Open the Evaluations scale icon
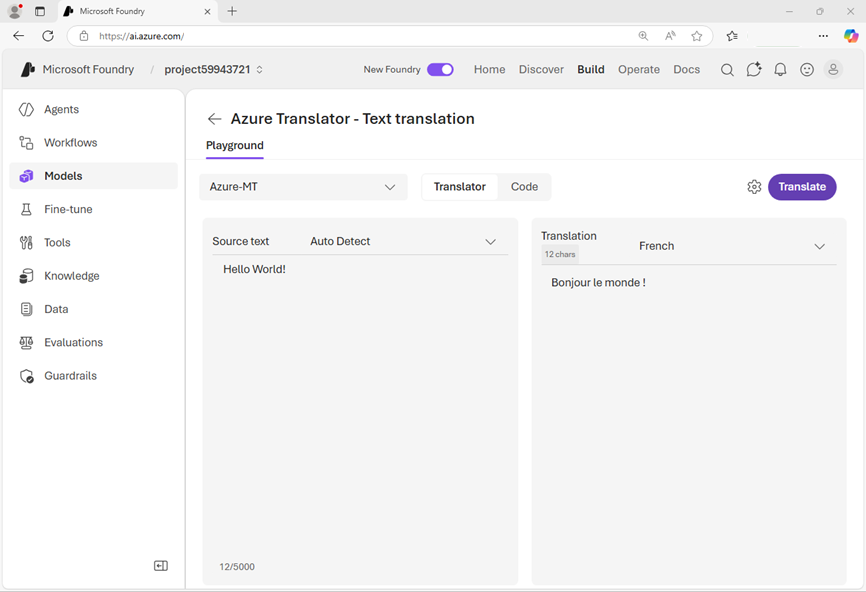This screenshot has height=592, width=866. [26, 342]
